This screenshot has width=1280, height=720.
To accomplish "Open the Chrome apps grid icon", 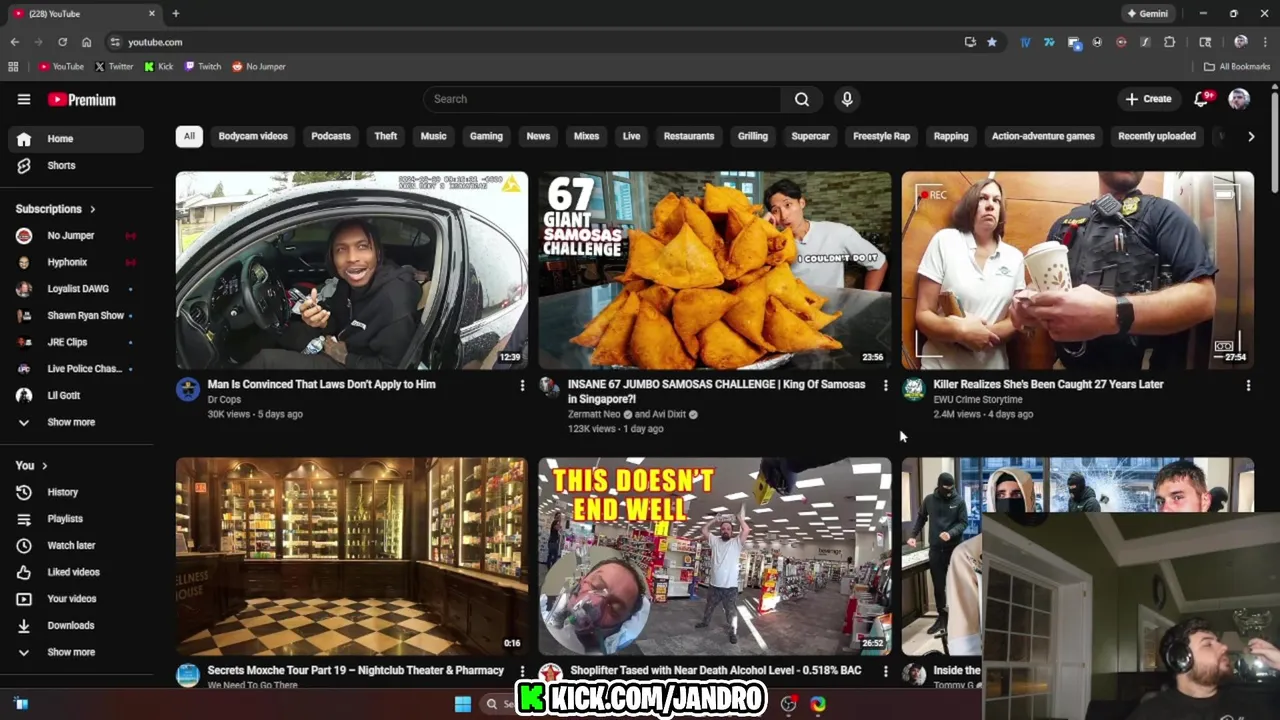I will pyautogui.click(x=13, y=67).
